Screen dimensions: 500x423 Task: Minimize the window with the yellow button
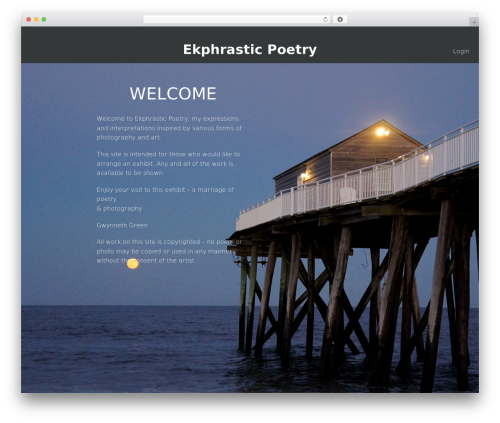36,19
